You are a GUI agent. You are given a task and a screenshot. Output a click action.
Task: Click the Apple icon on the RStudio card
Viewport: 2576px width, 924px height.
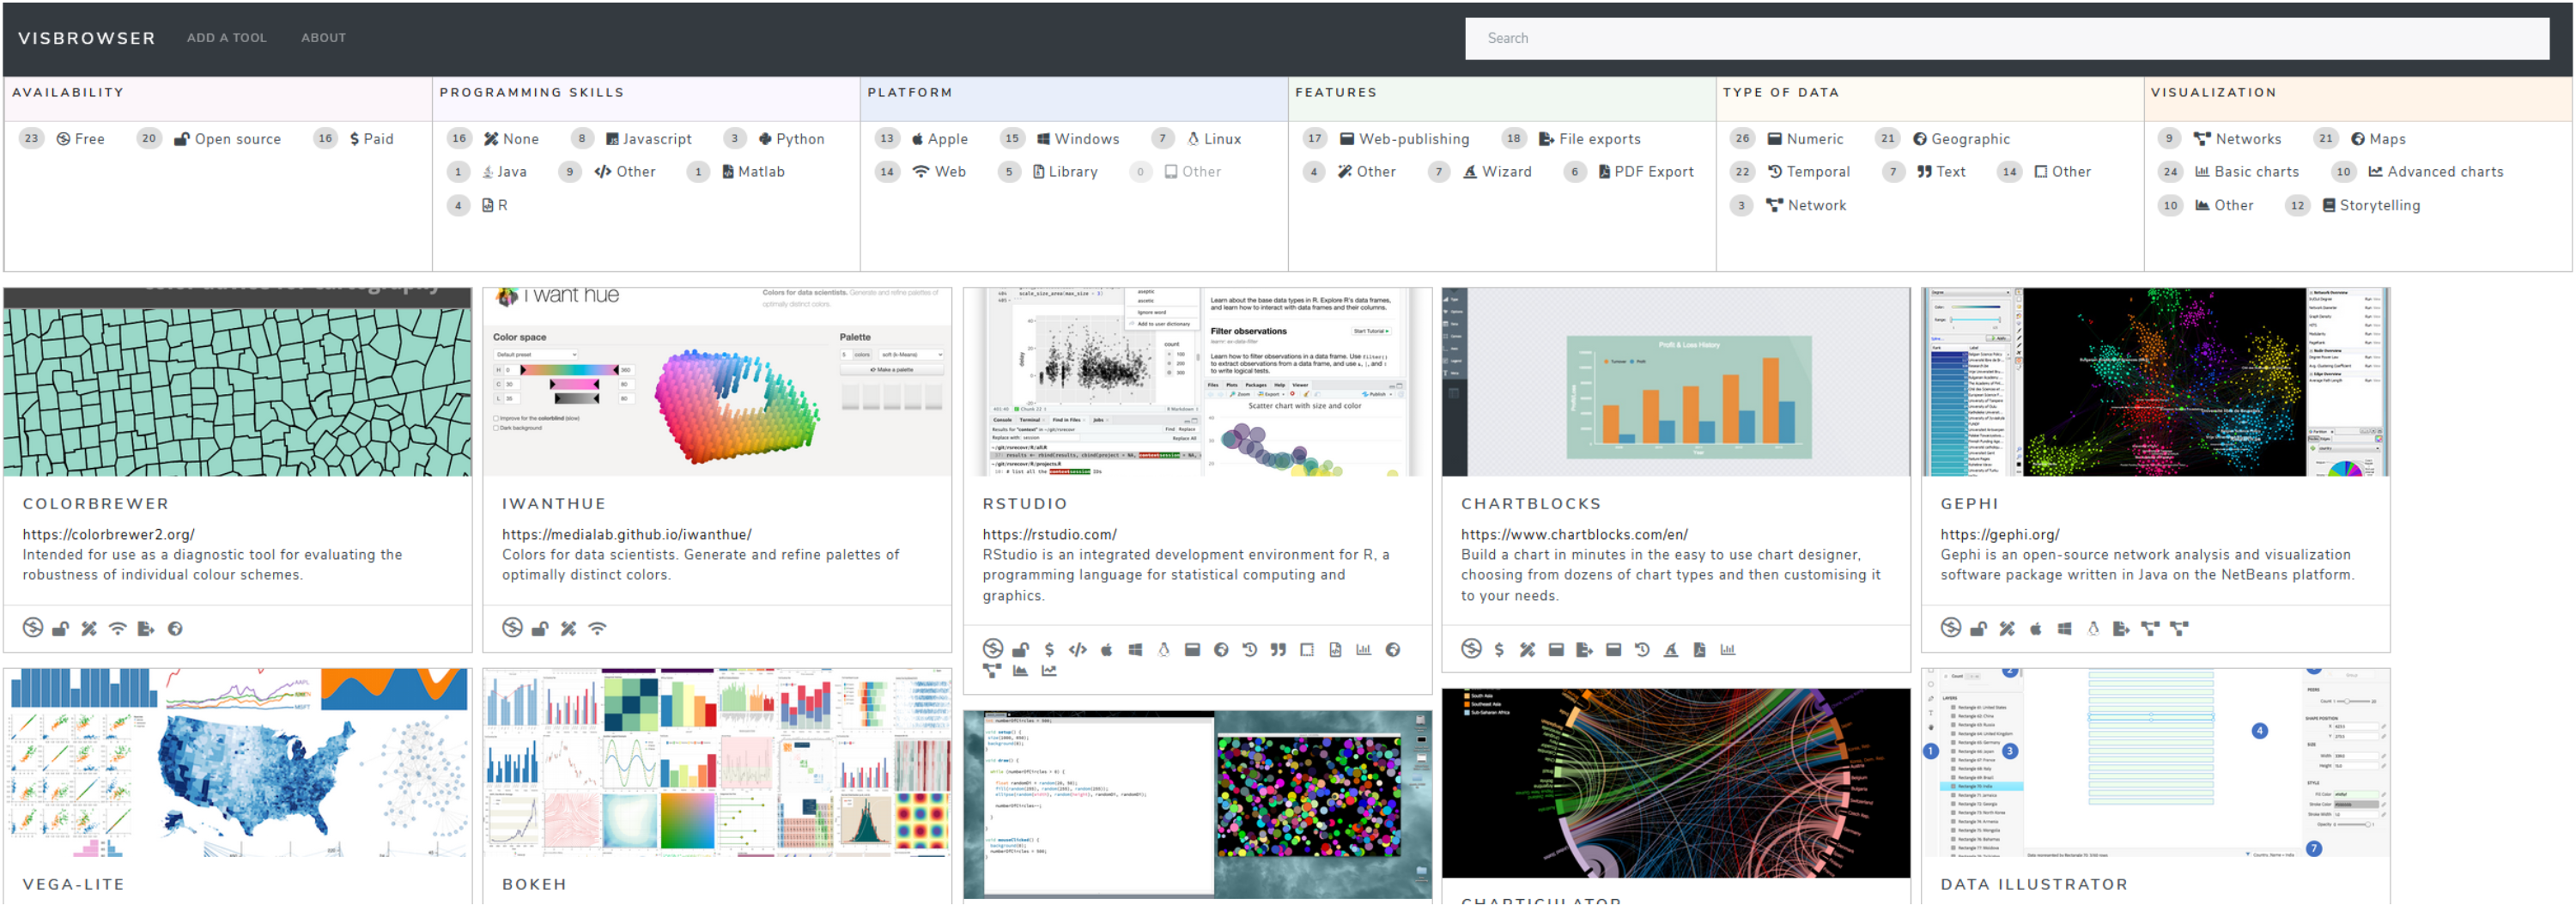pyautogui.click(x=1106, y=650)
